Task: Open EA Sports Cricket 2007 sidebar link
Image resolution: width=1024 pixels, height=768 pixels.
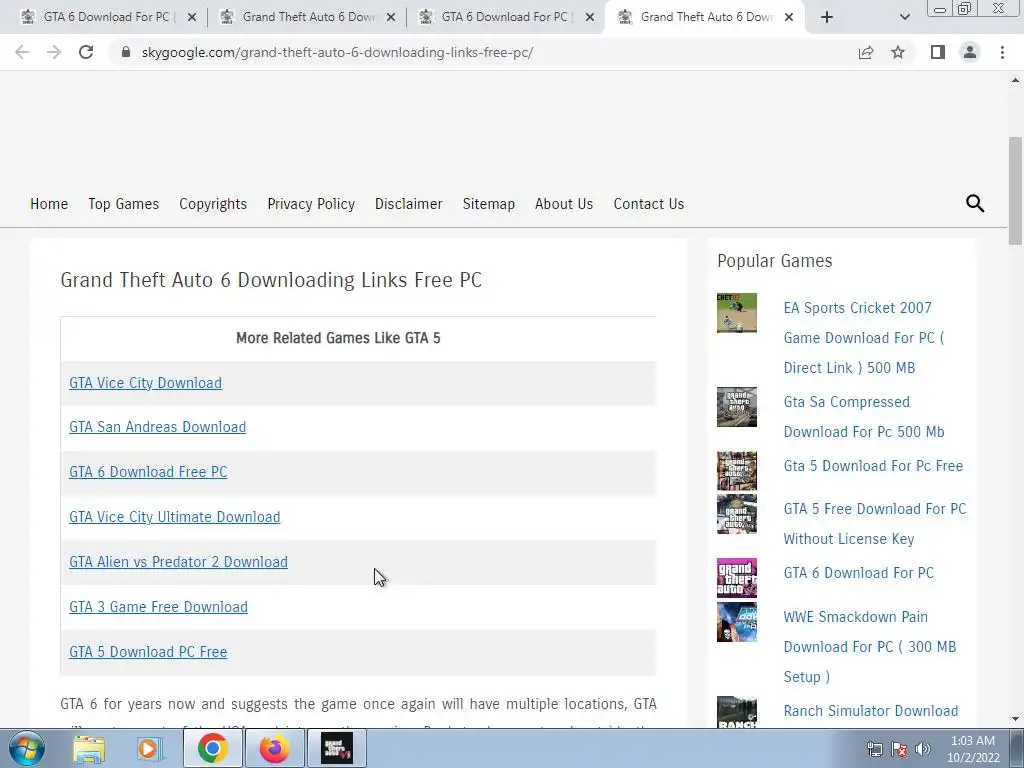Action: 863,338
